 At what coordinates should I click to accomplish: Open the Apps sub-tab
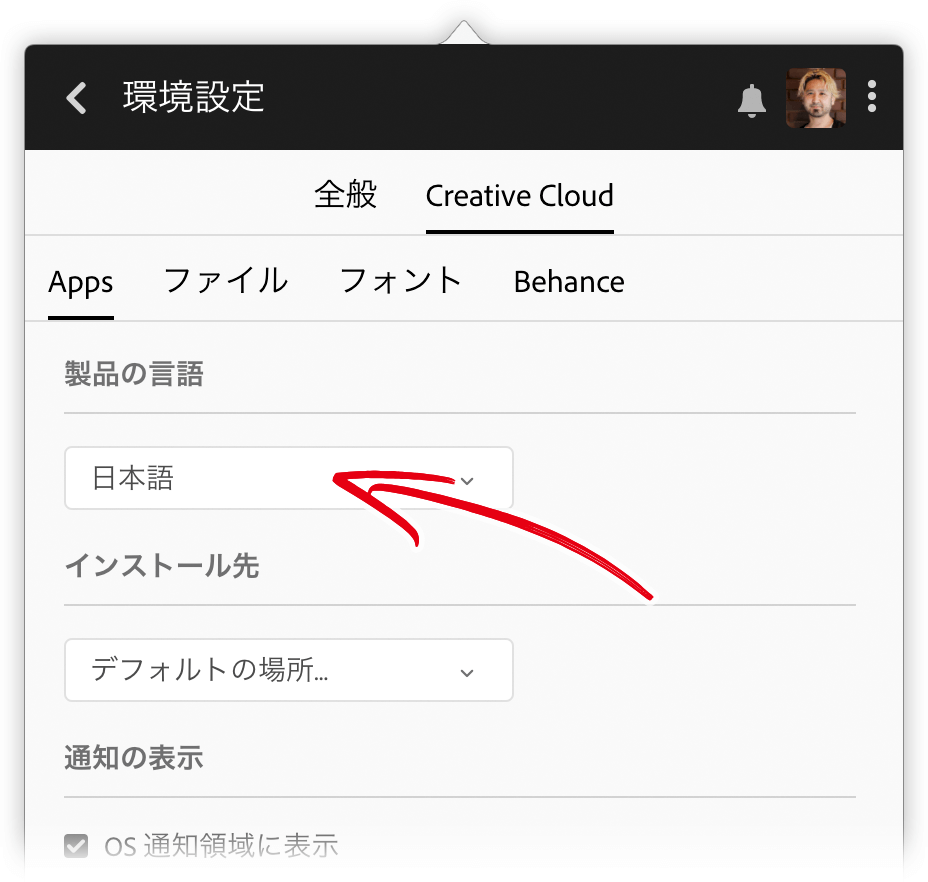pos(80,282)
